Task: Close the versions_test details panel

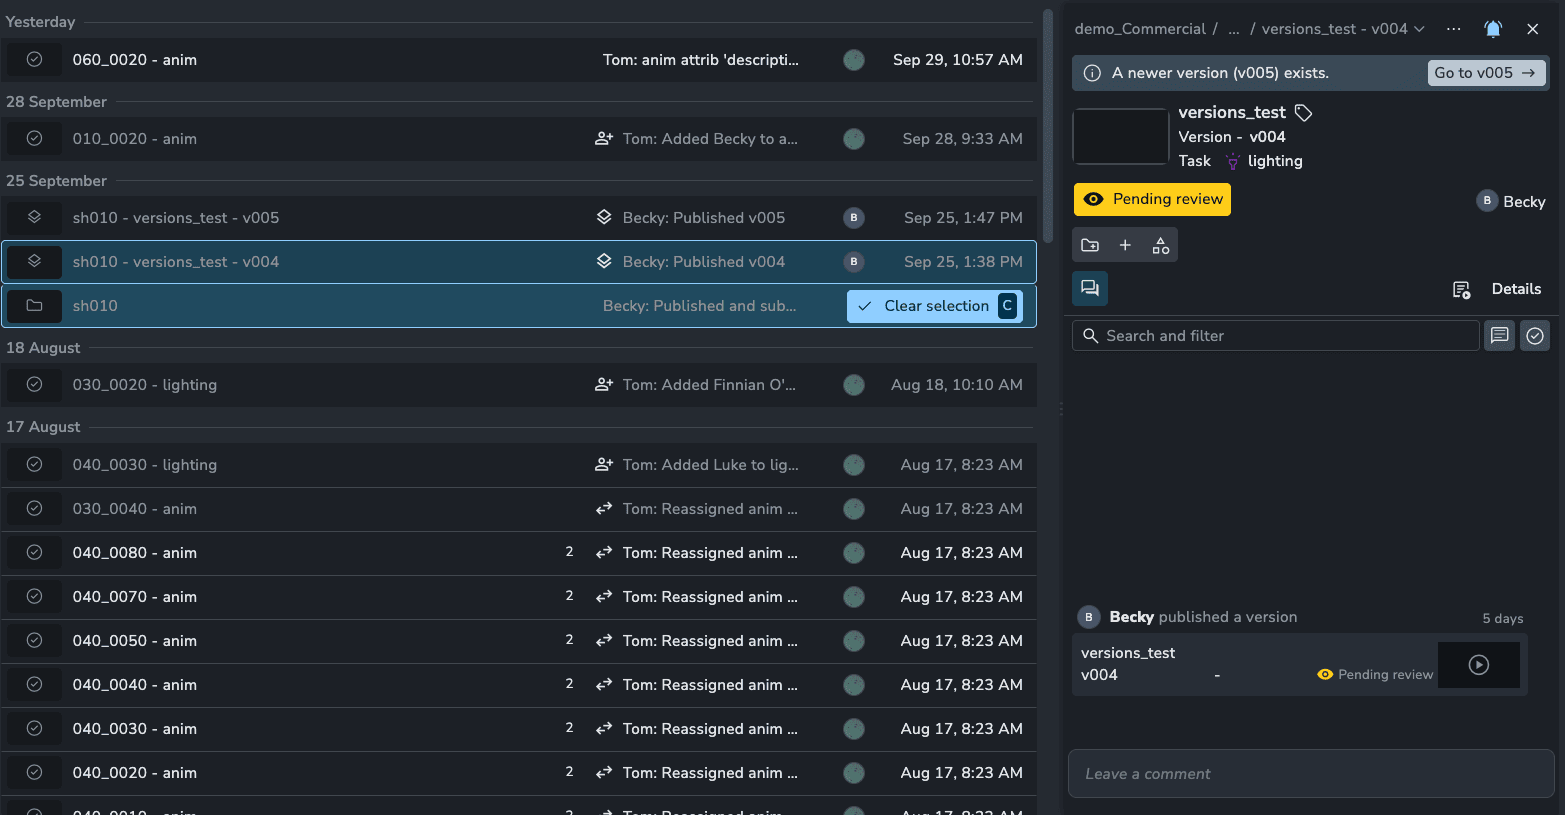Action: click(1532, 29)
